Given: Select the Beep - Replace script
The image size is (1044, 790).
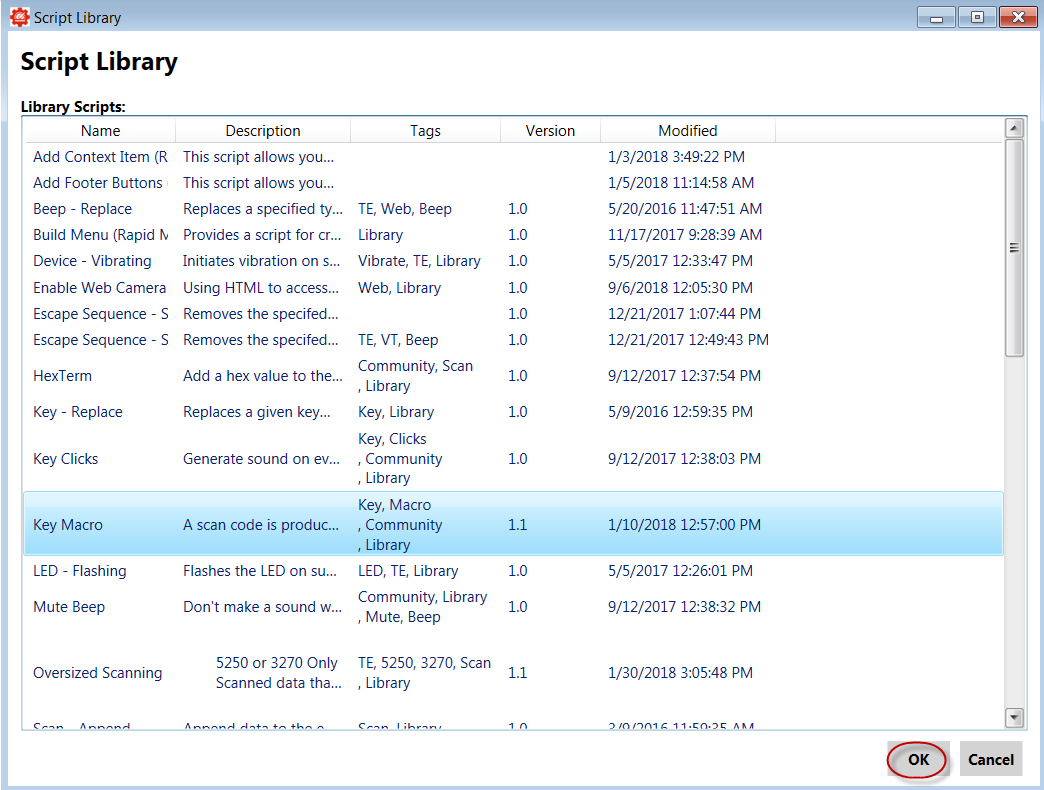Looking at the screenshot, I should [513, 209].
